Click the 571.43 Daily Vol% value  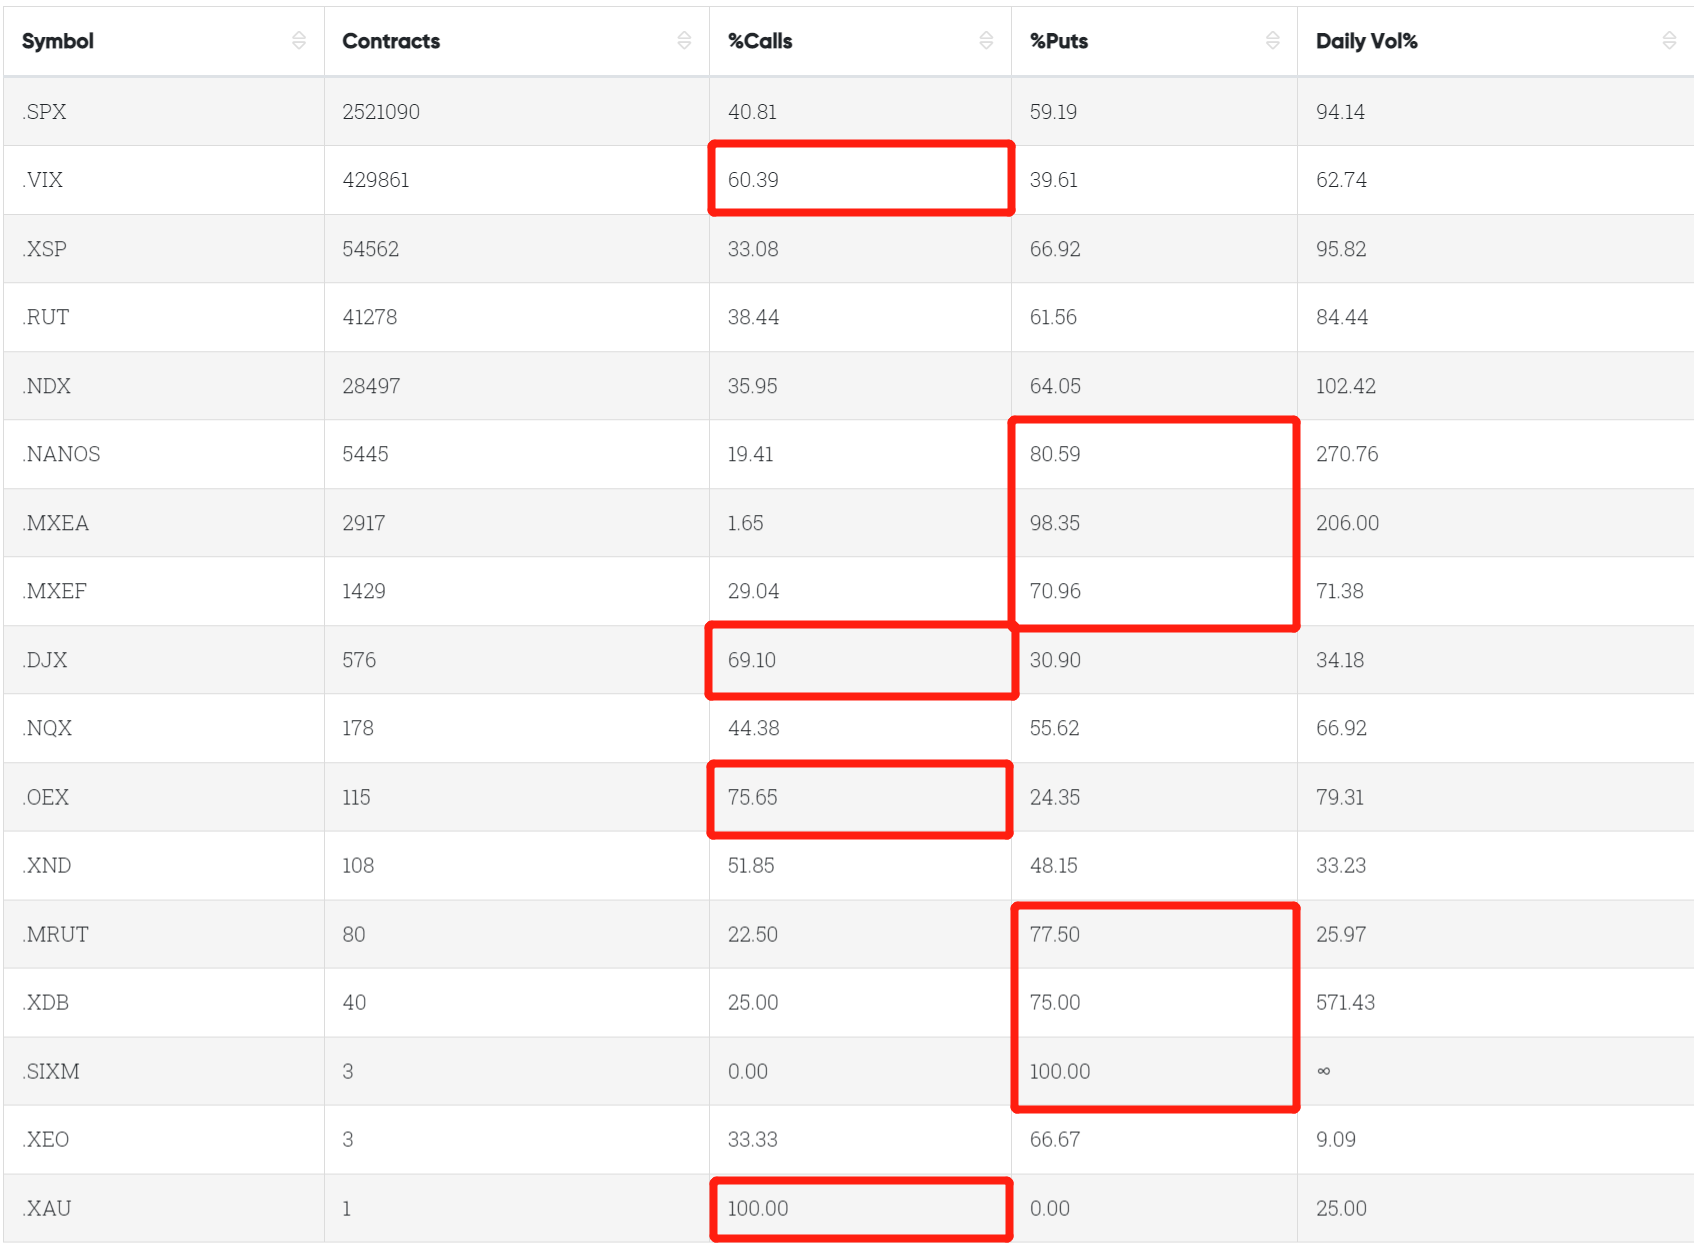(1345, 1002)
